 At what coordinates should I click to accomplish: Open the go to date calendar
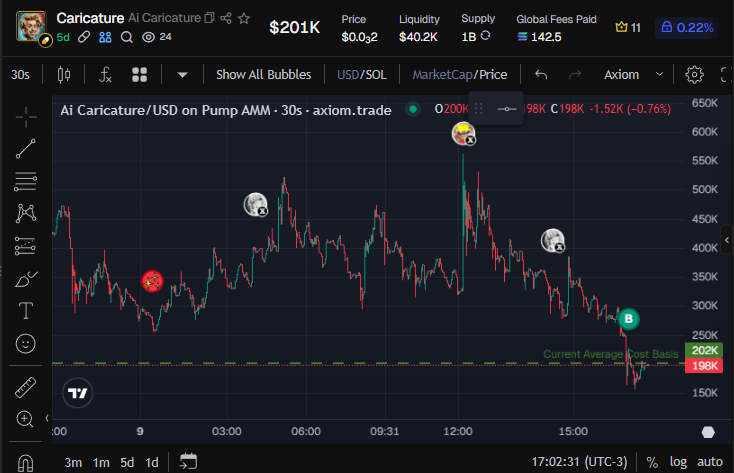coord(188,462)
